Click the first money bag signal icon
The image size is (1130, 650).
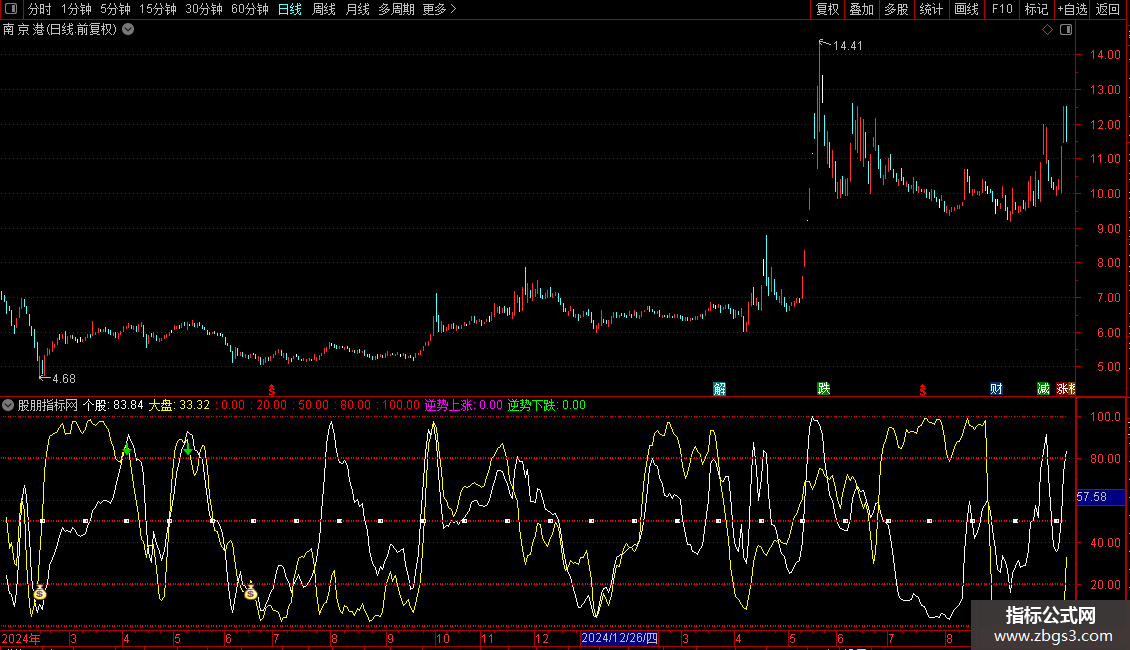[x=40, y=592]
